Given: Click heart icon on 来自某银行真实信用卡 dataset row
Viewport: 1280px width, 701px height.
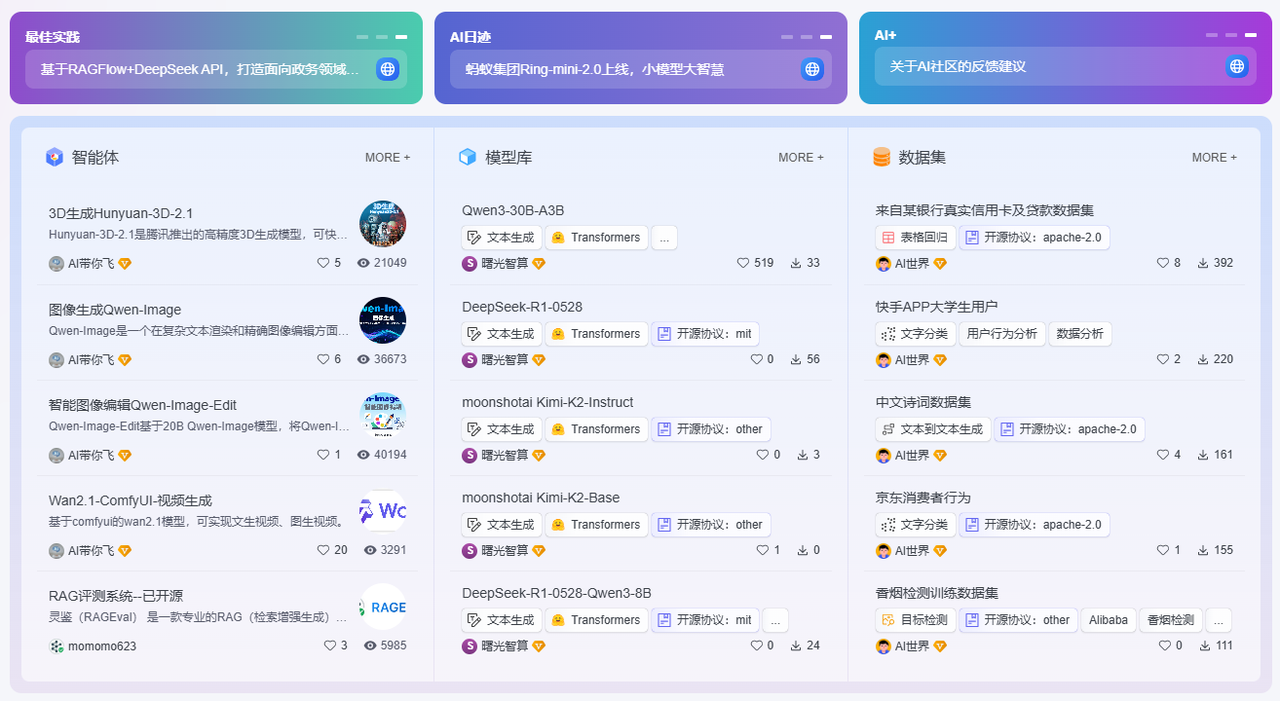Looking at the screenshot, I should (x=1163, y=263).
